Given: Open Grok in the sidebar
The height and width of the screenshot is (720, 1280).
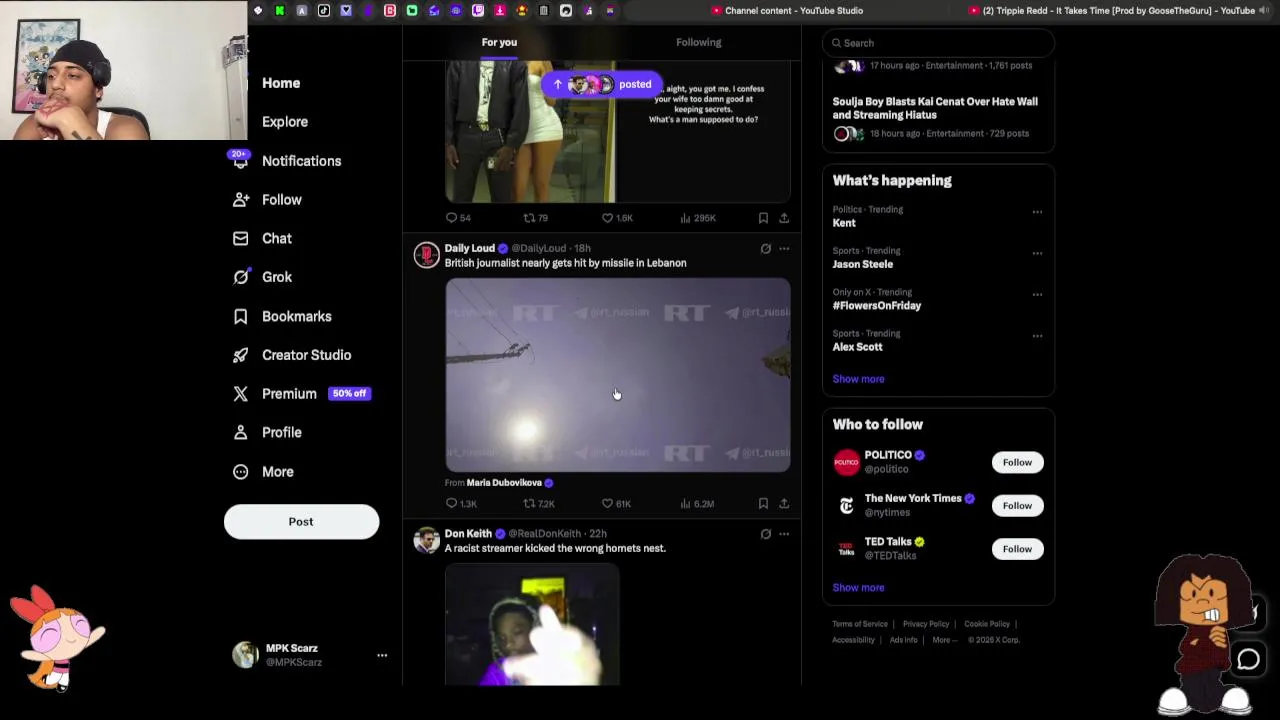Looking at the screenshot, I should tap(276, 277).
